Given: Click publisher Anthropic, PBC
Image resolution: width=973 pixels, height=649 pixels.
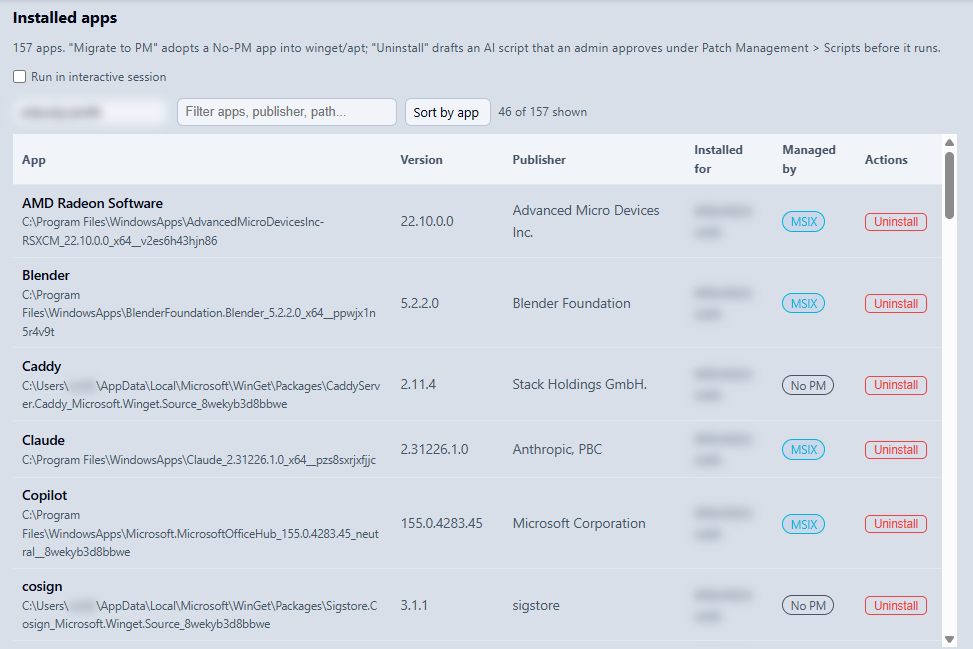Looking at the screenshot, I should pos(557,449).
